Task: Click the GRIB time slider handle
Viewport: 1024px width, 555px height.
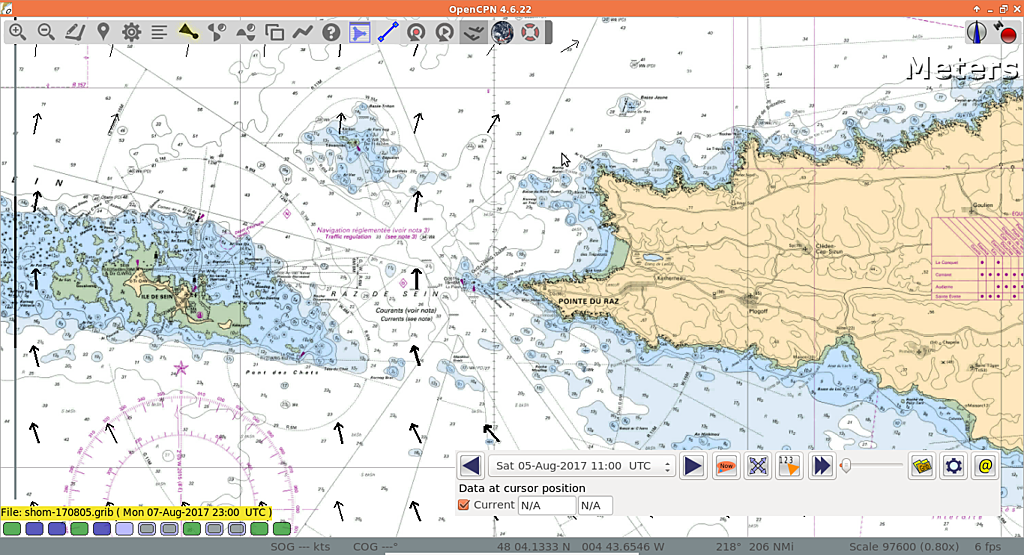Action: point(846,466)
